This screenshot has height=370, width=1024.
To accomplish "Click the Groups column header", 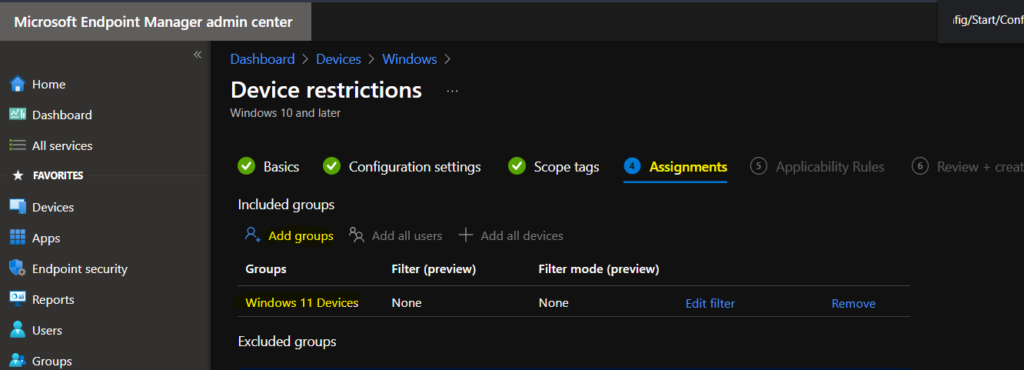I will [266, 269].
